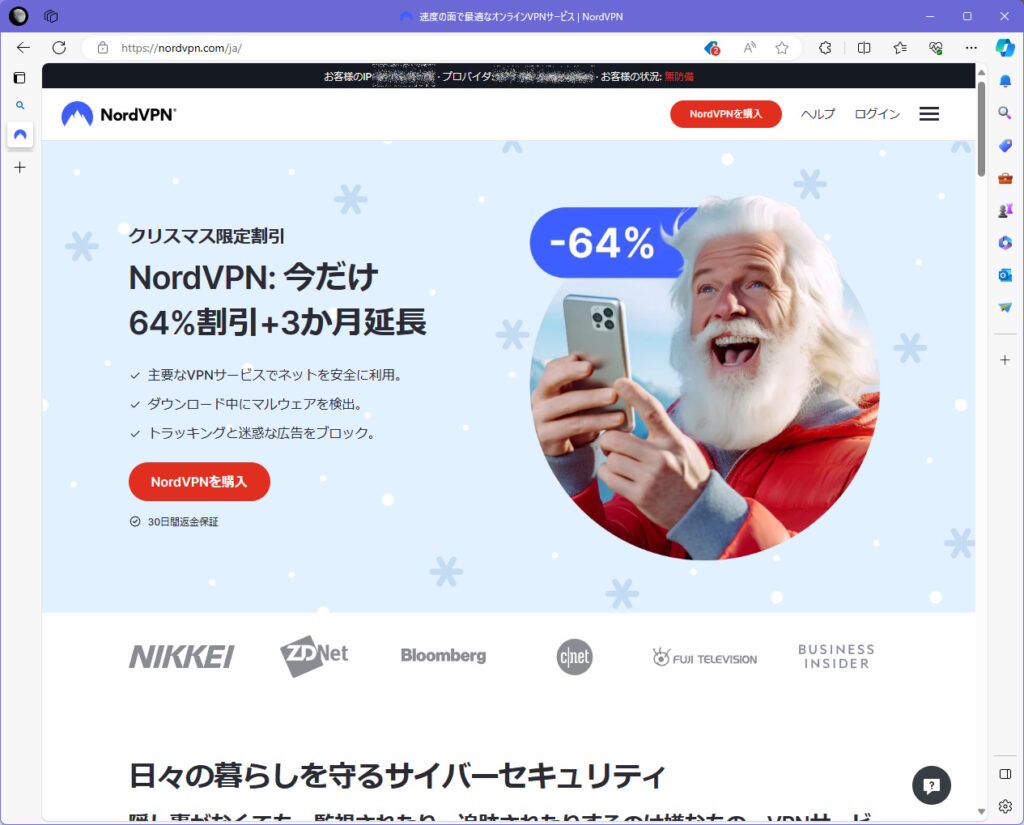Refresh the page with the reload icon

(x=59, y=48)
